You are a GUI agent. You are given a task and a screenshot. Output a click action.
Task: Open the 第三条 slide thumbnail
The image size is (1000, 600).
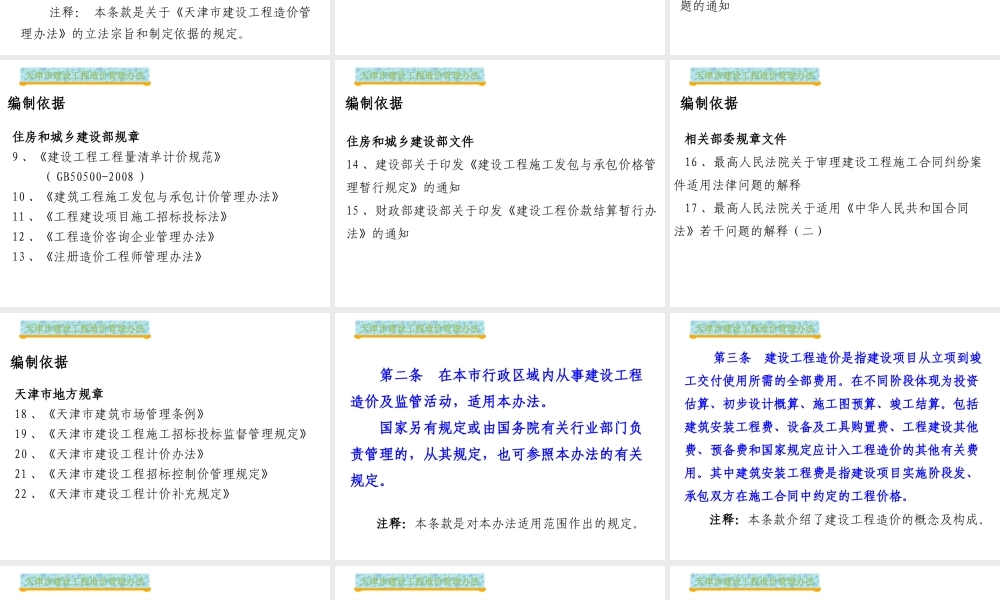[835, 436]
